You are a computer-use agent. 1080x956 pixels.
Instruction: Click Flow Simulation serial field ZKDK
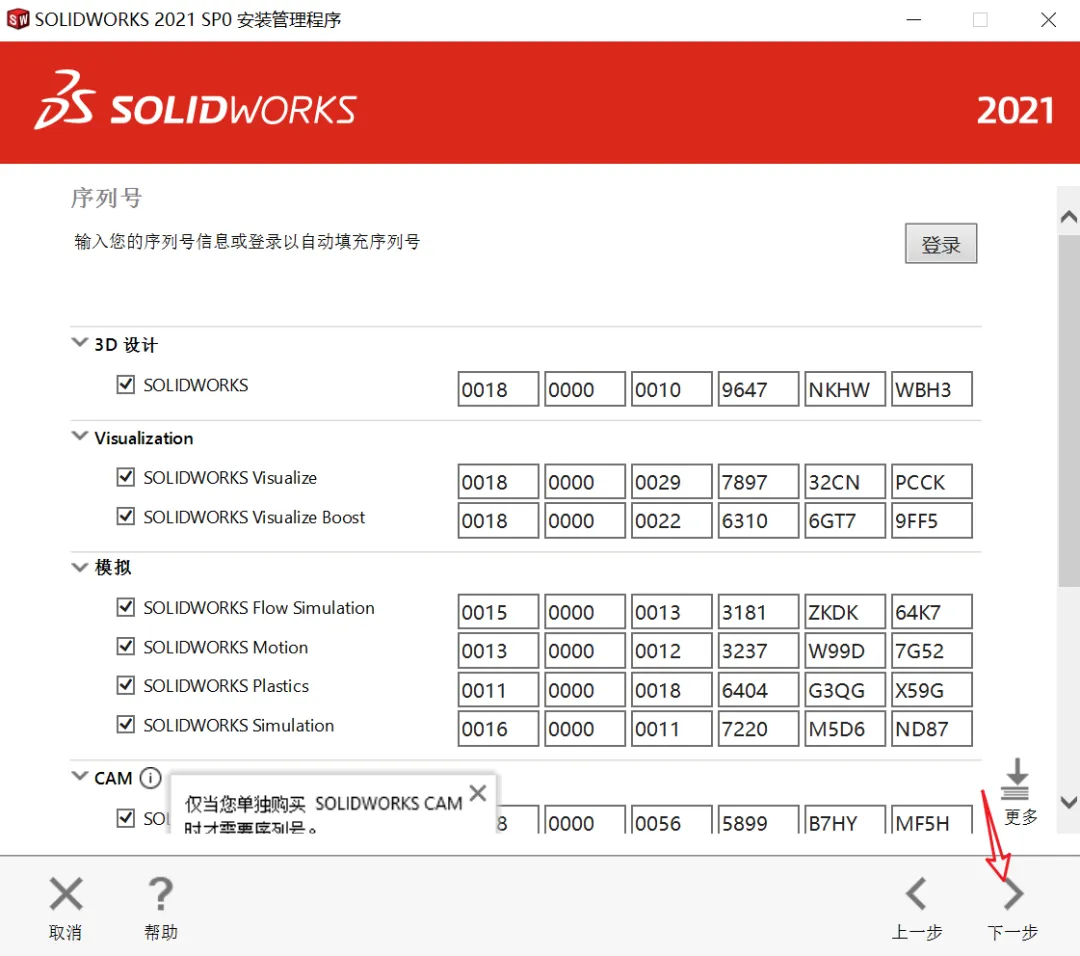point(845,612)
